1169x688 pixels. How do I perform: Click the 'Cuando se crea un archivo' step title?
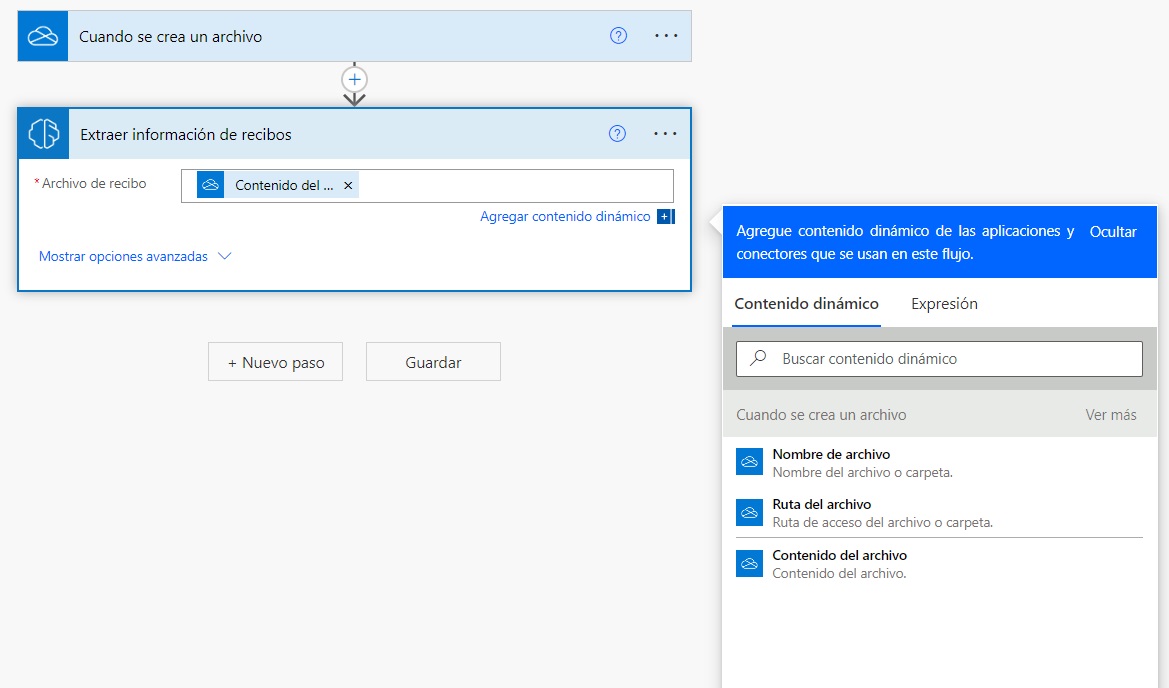[171, 37]
